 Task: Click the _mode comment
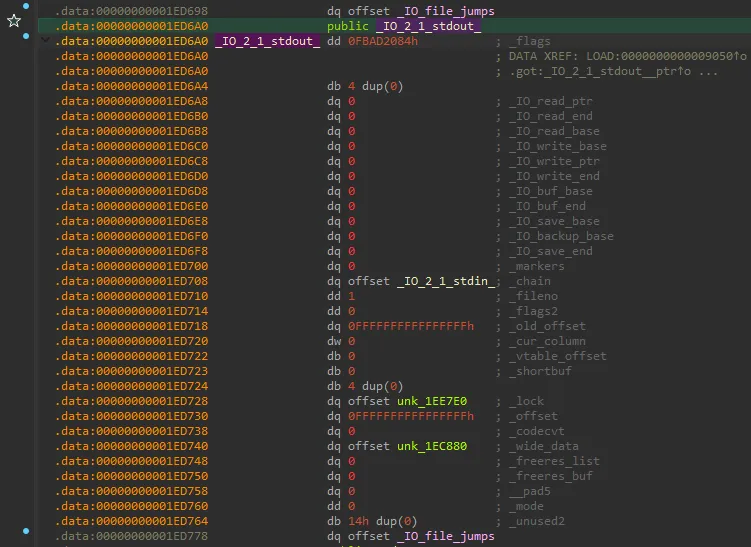coord(526,506)
